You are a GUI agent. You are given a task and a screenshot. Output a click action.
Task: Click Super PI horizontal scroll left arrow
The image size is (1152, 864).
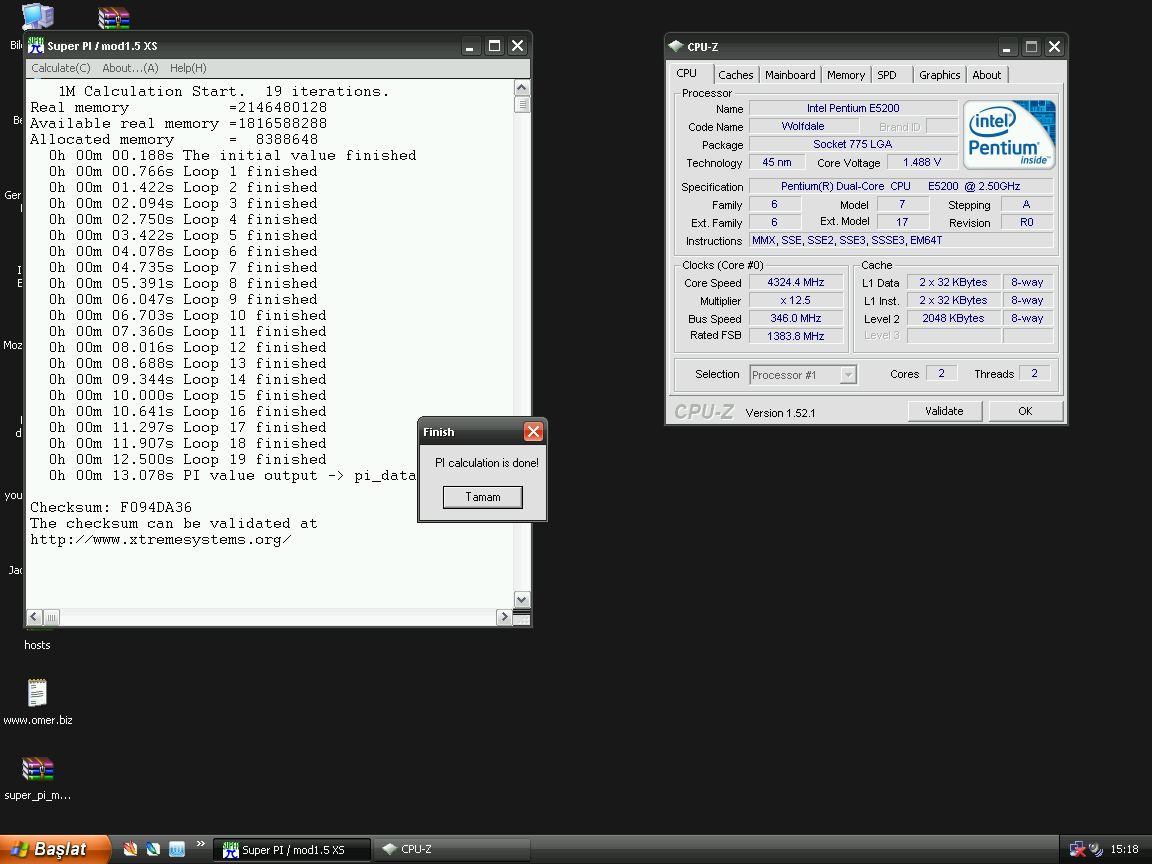click(35, 617)
